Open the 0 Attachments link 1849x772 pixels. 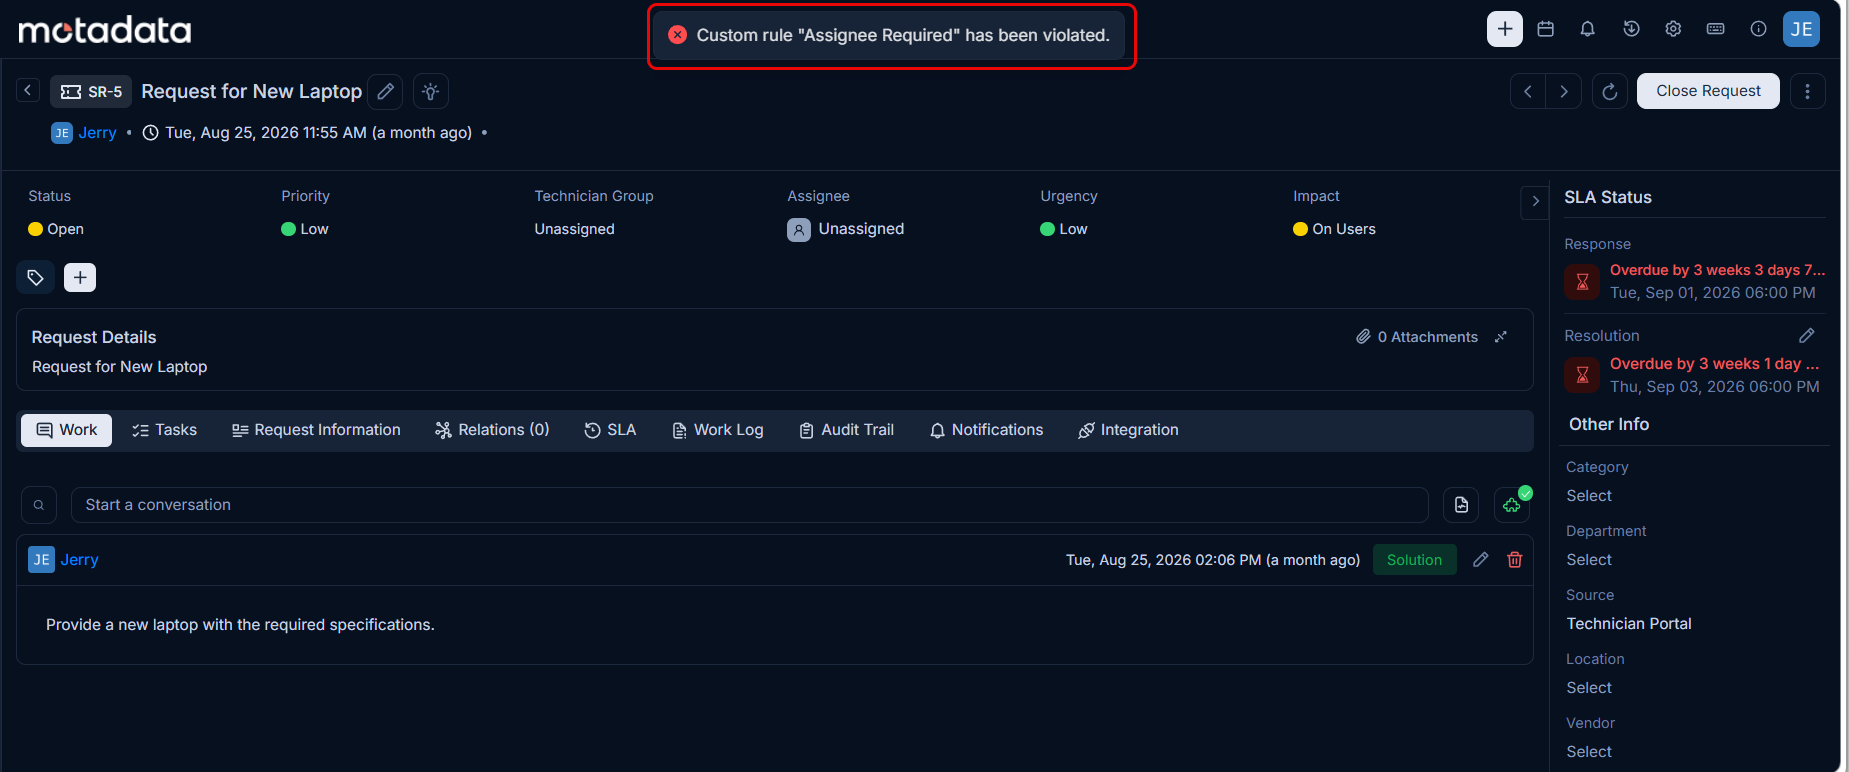coord(1417,337)
